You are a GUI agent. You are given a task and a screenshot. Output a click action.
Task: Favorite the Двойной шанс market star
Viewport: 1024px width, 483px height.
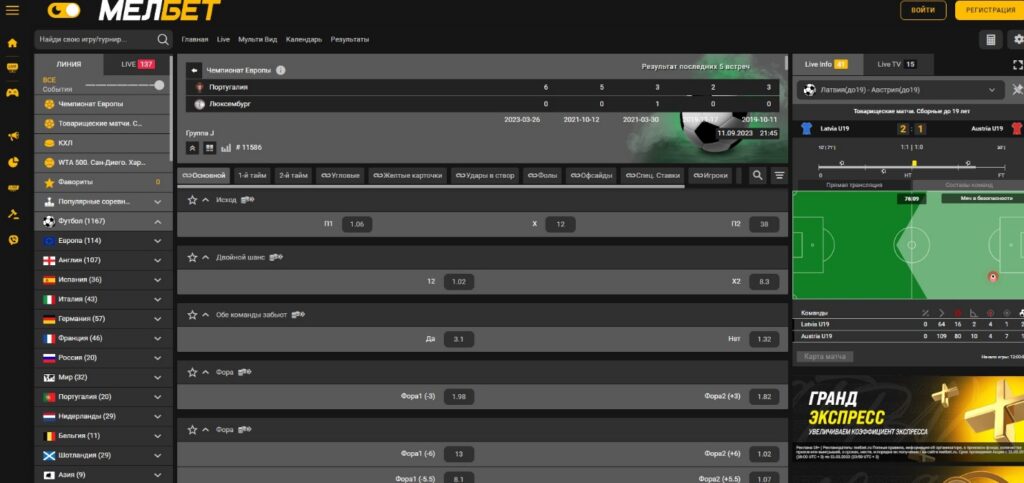tap(192, 258)
